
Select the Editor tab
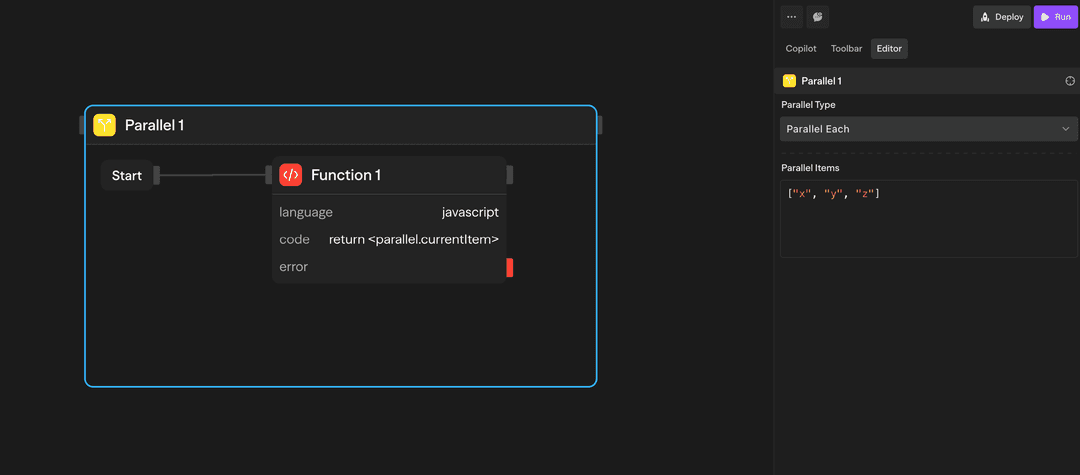pos(889,48)
